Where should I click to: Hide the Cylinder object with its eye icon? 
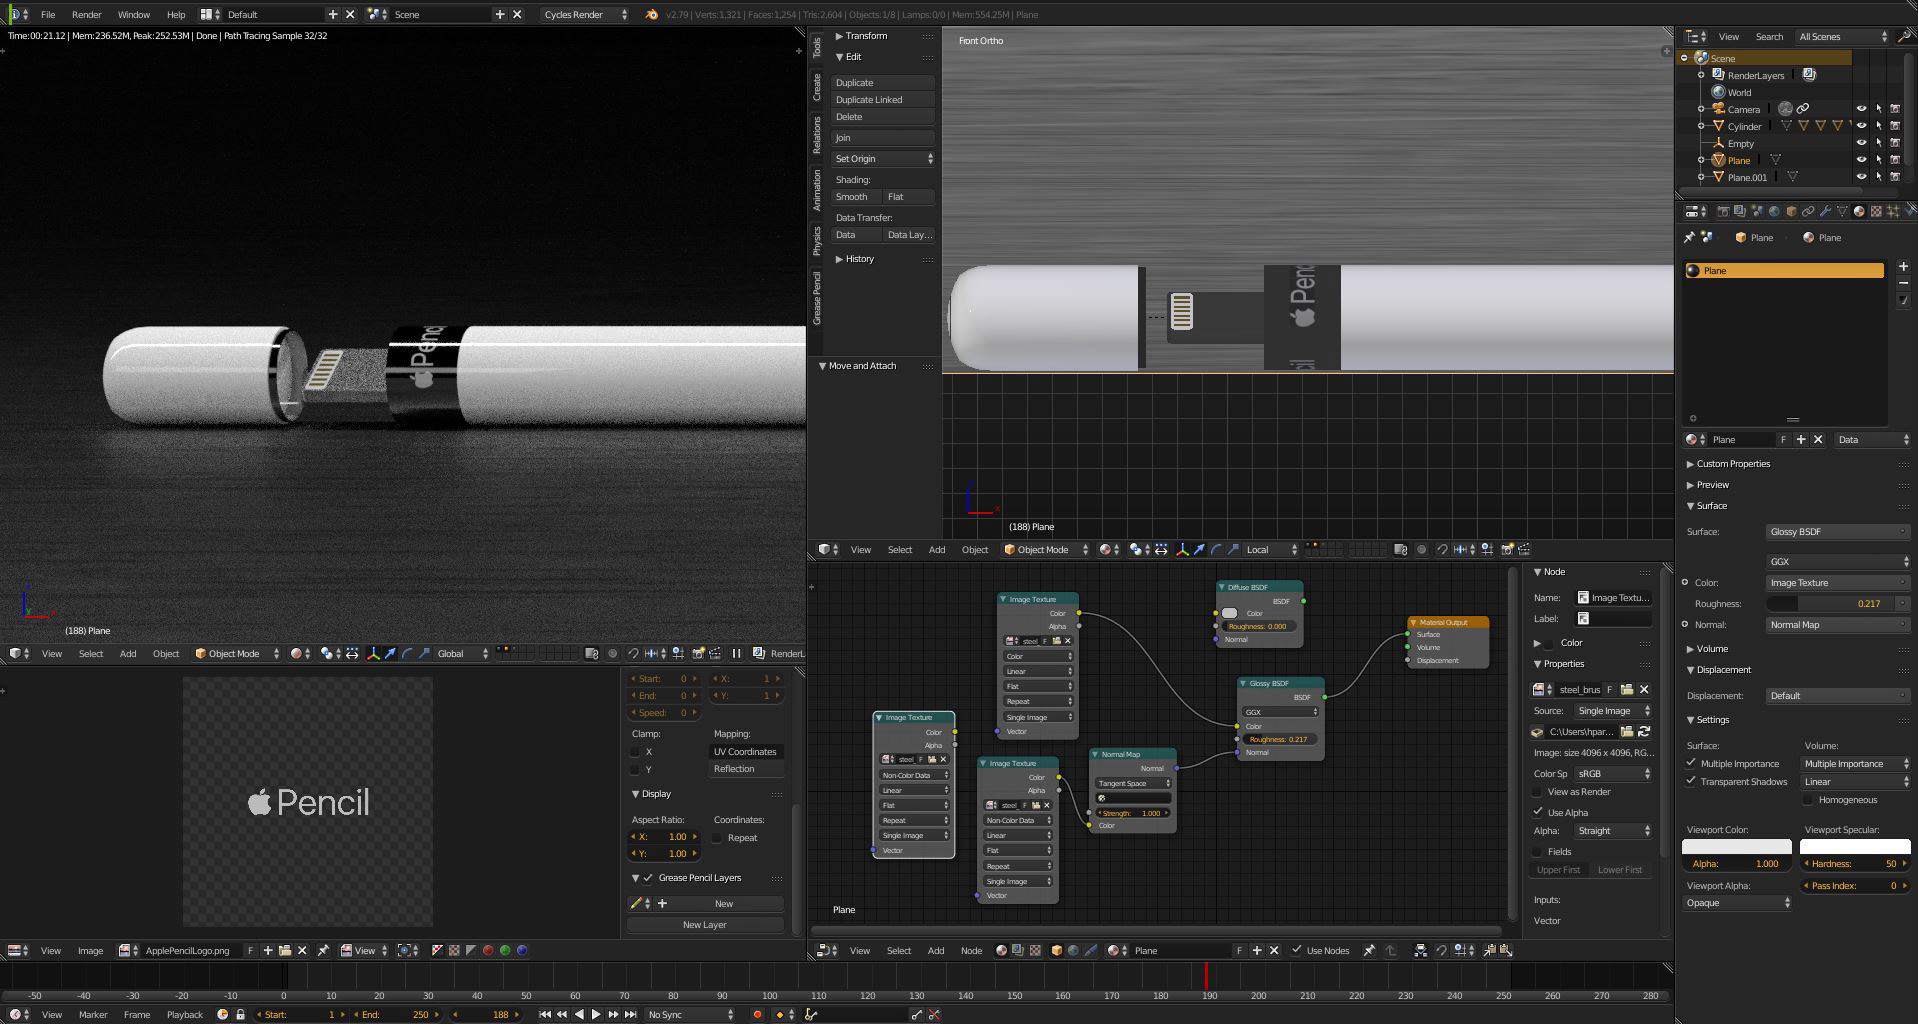[x=1861, y=126]
